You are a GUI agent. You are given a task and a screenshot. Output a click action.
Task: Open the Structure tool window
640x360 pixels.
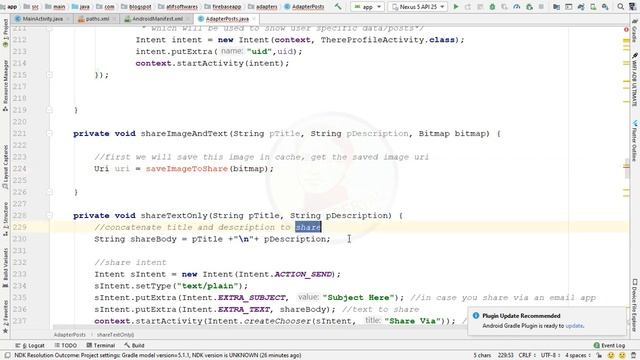5,219
